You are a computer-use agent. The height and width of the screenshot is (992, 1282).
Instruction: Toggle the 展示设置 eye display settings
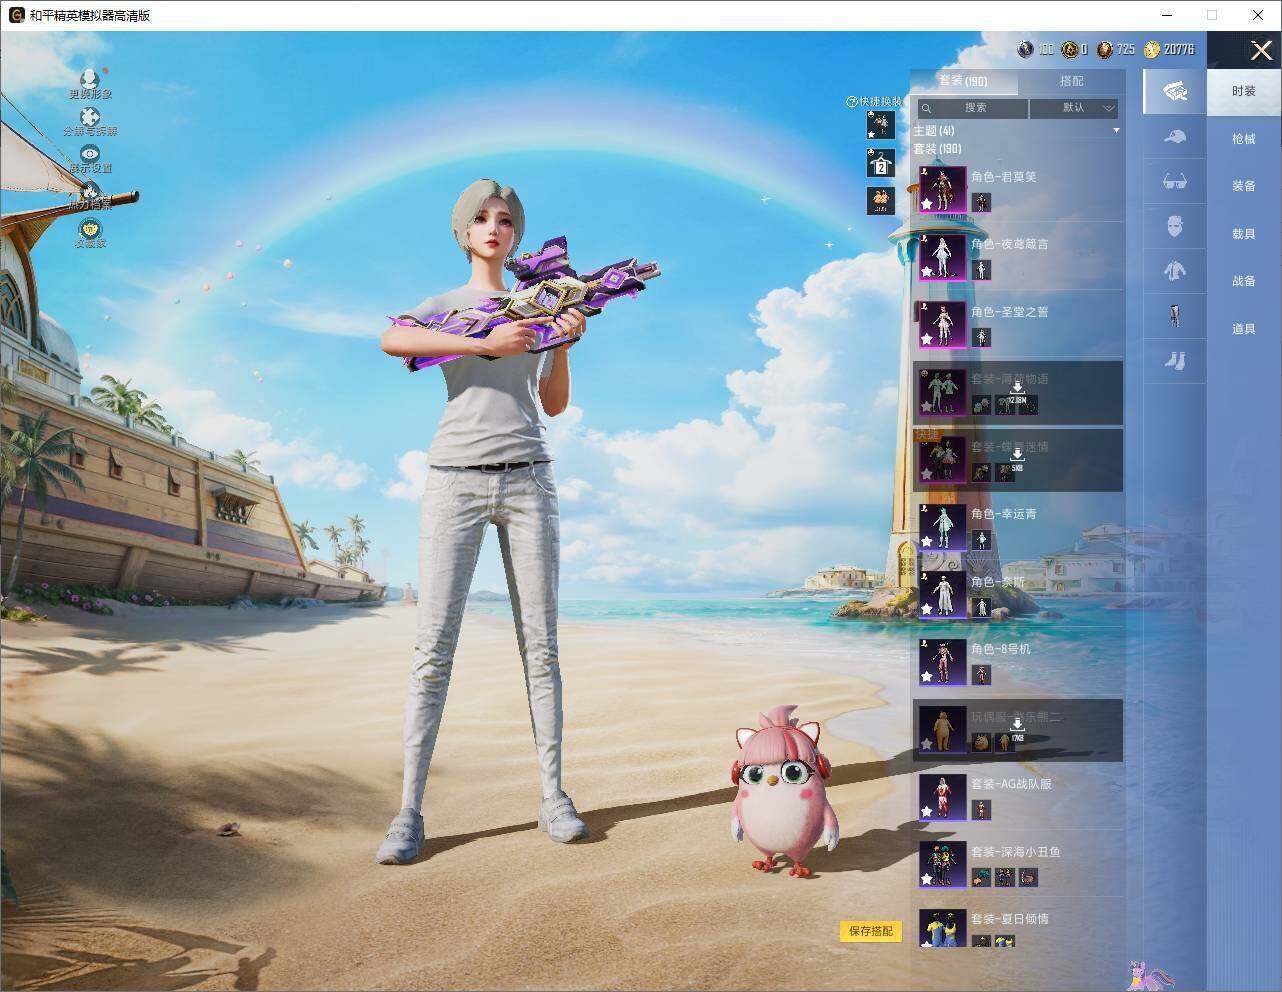coord(90,154)
